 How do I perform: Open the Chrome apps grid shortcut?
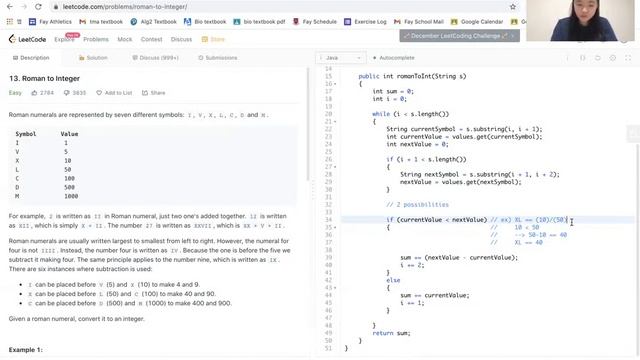pyautogui.click(x=9, y=22)
